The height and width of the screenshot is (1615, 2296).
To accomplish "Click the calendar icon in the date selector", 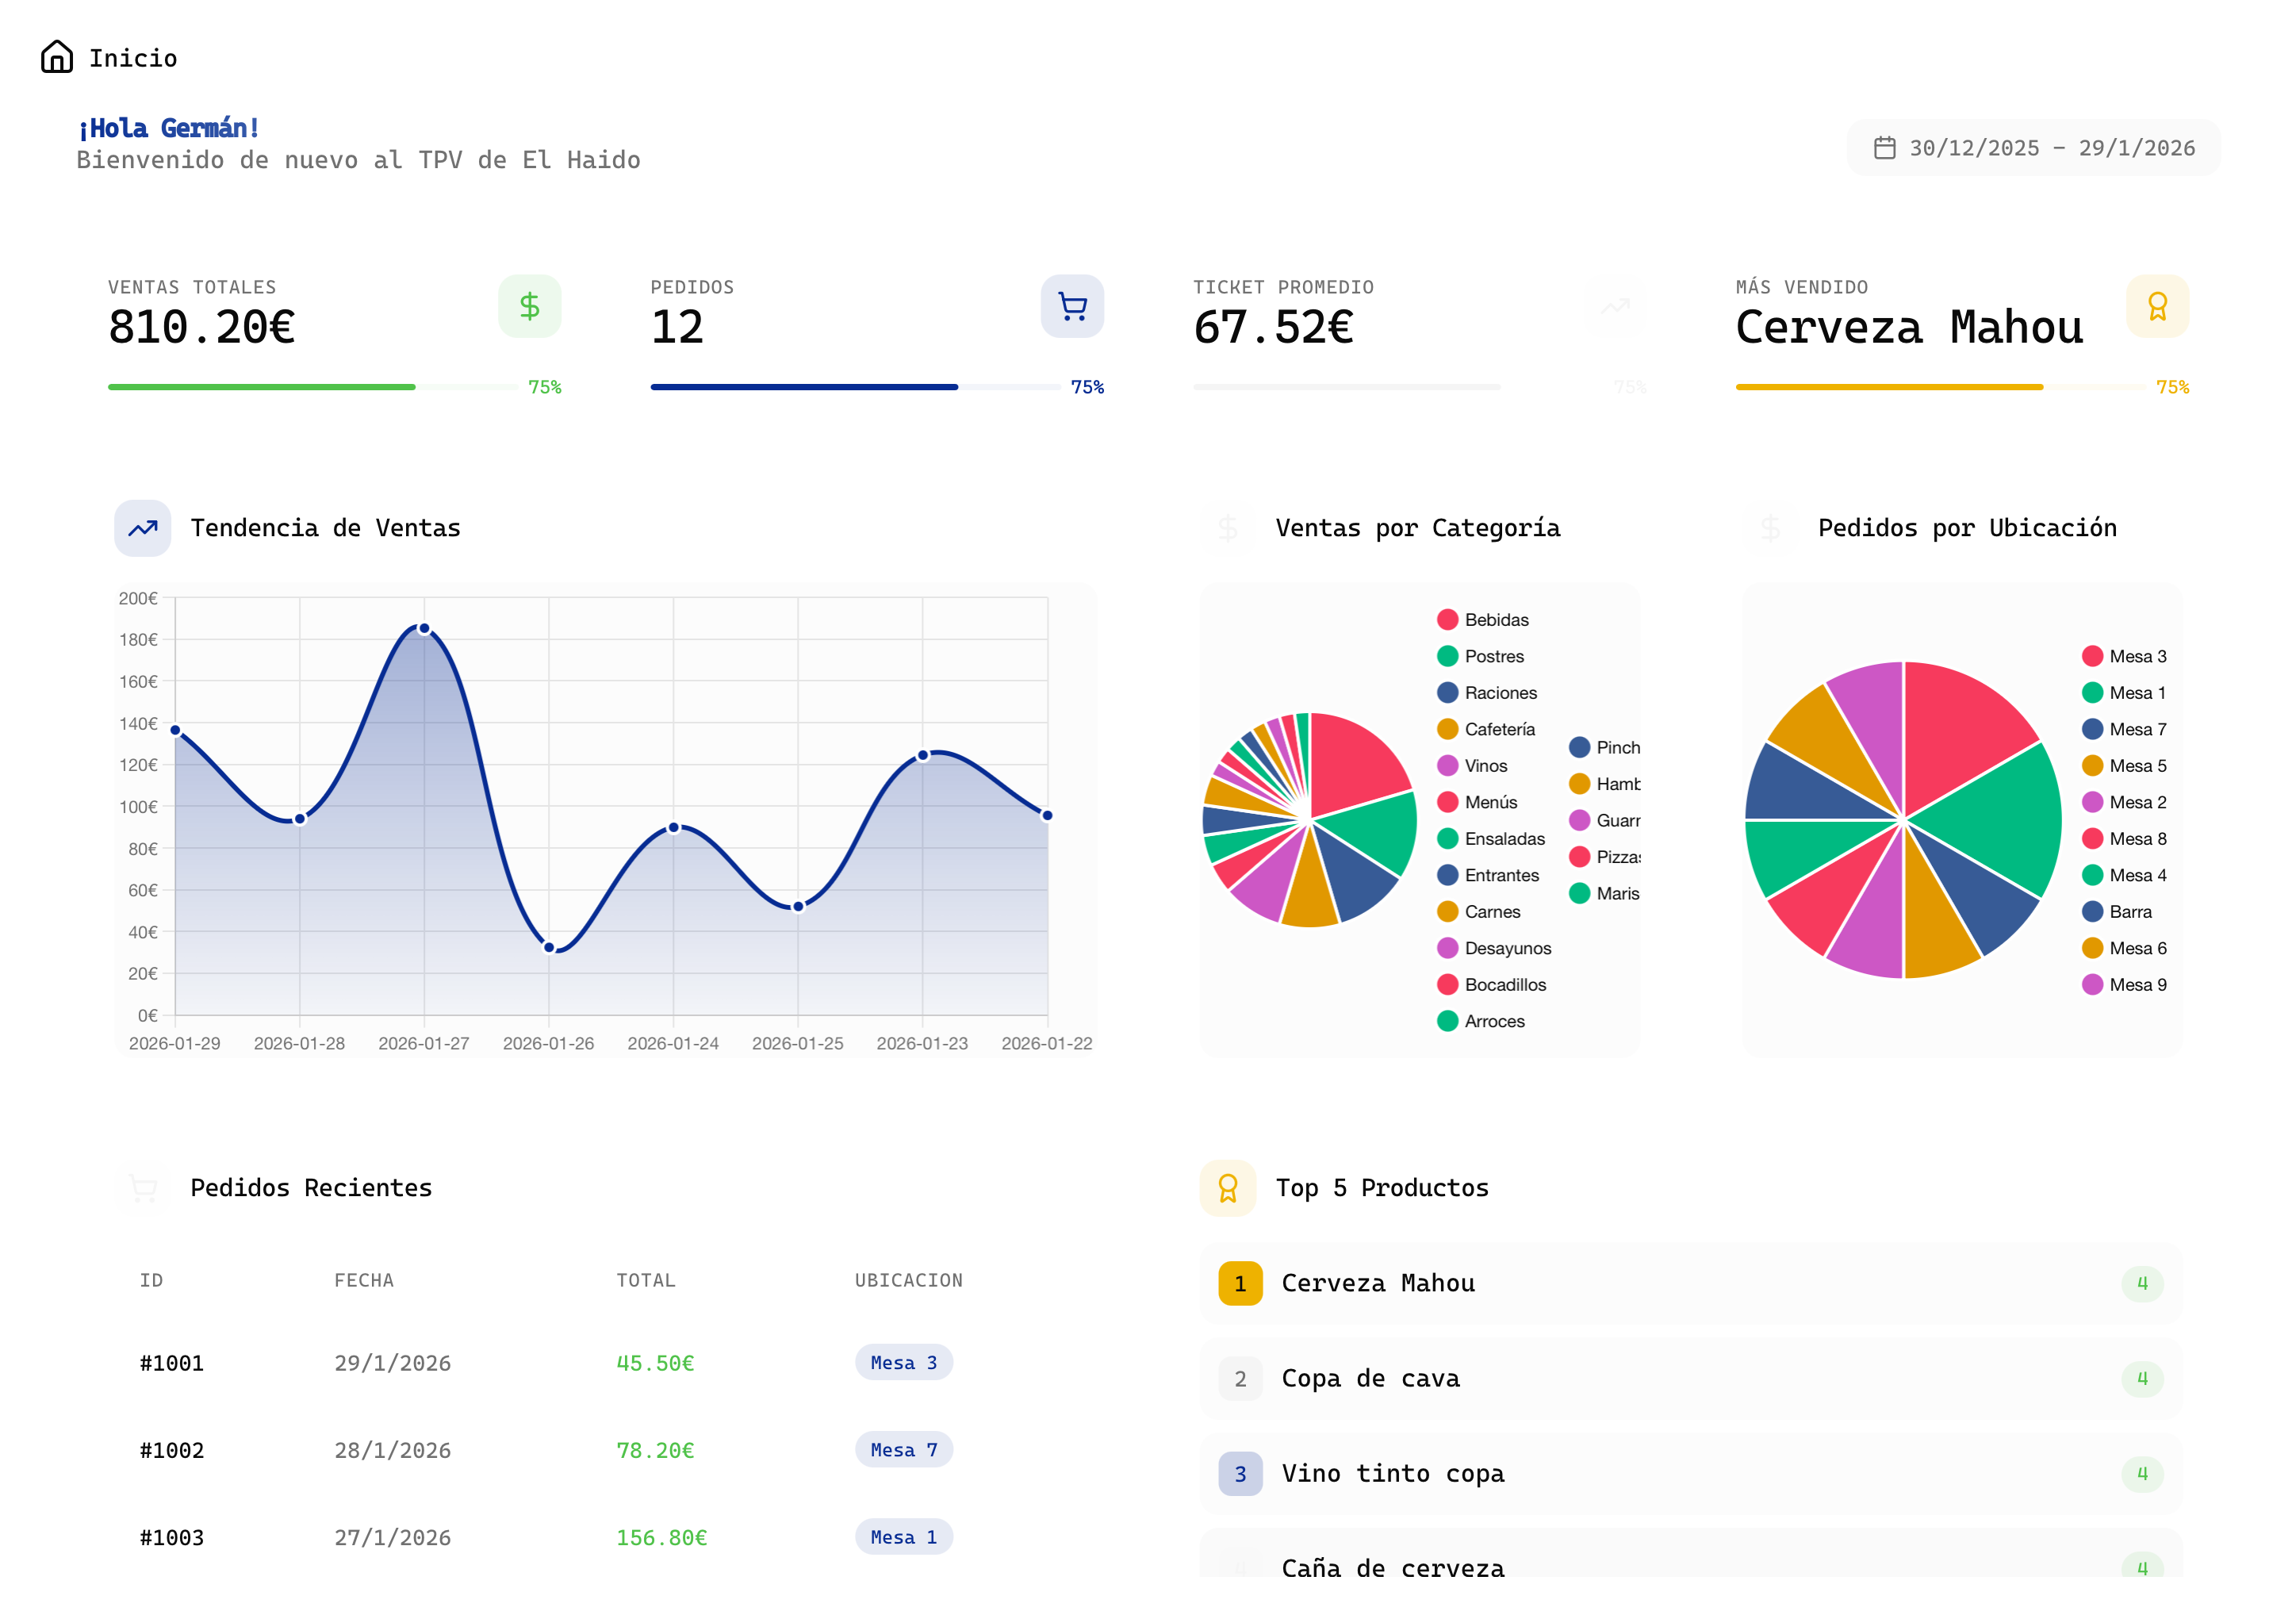I will coord(1885,147).
